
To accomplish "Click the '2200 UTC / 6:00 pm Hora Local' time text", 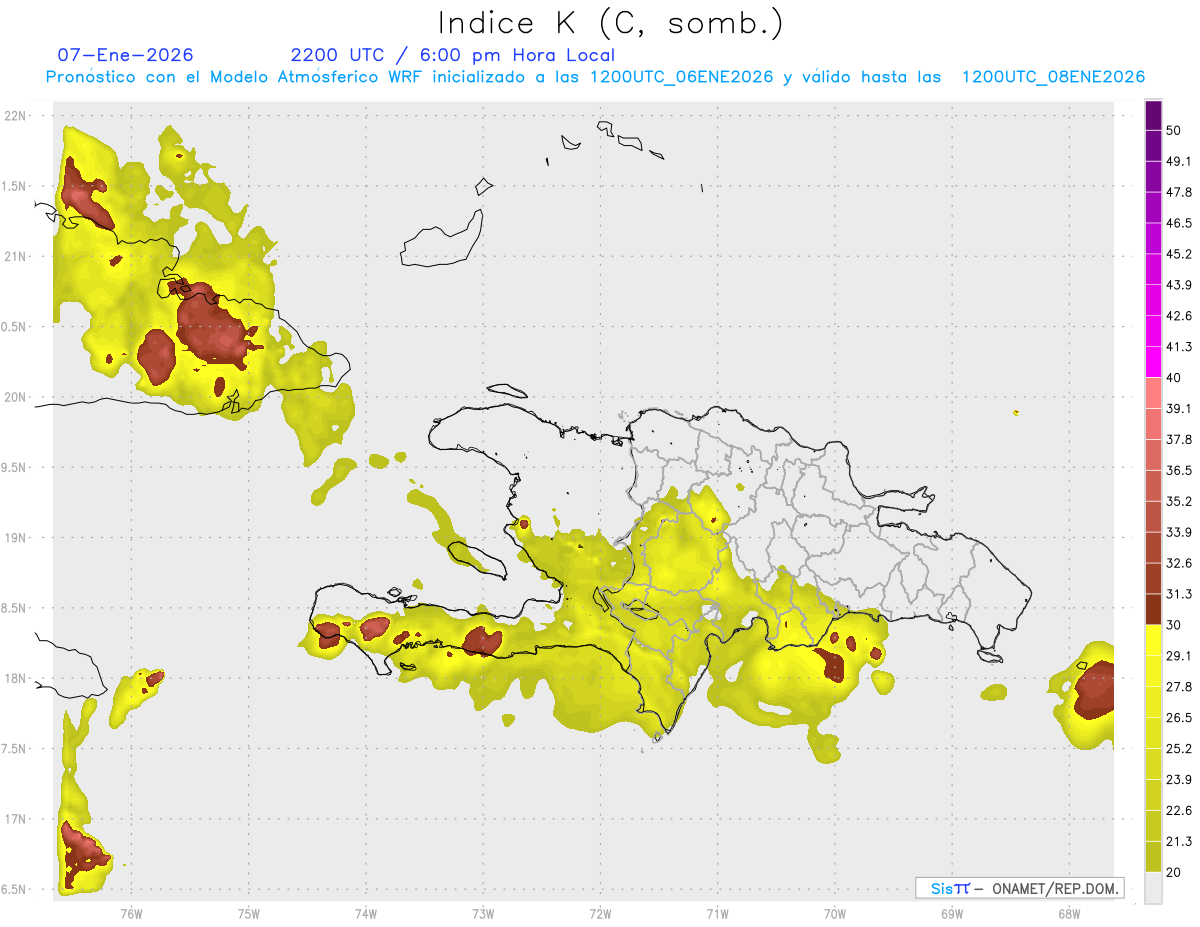I will 453,55.
